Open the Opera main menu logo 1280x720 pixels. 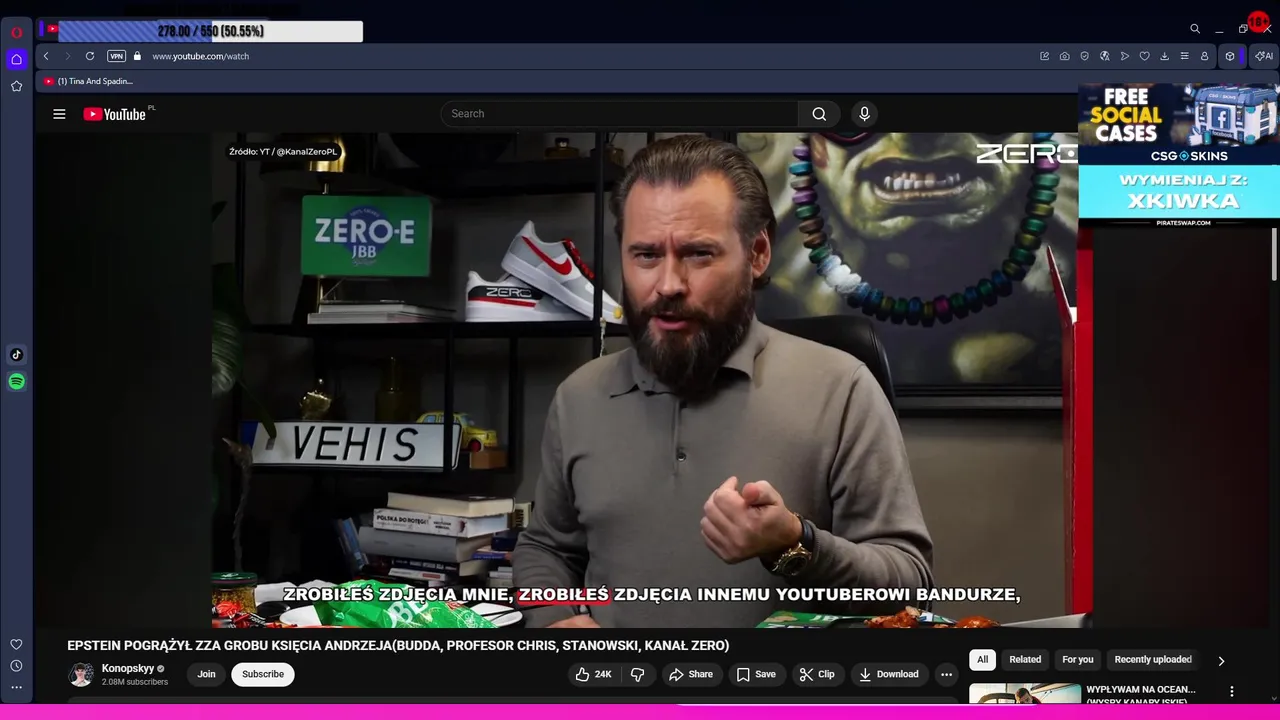pos(16,32)
